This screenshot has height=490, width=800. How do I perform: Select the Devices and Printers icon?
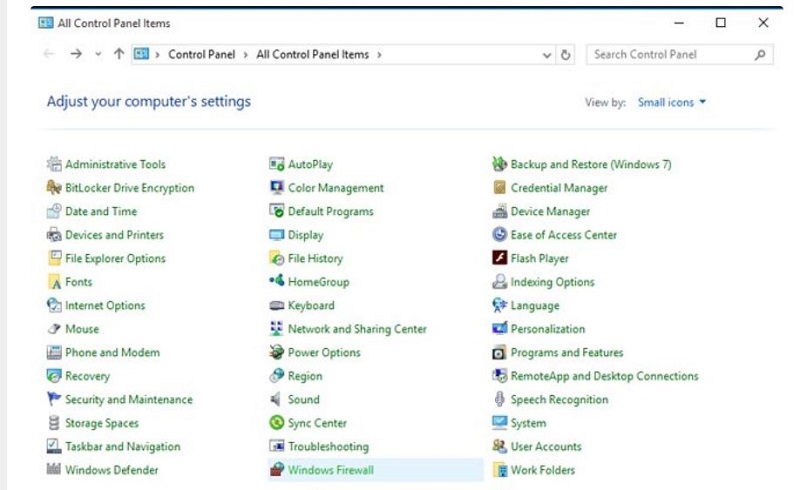tap(54, 234)
